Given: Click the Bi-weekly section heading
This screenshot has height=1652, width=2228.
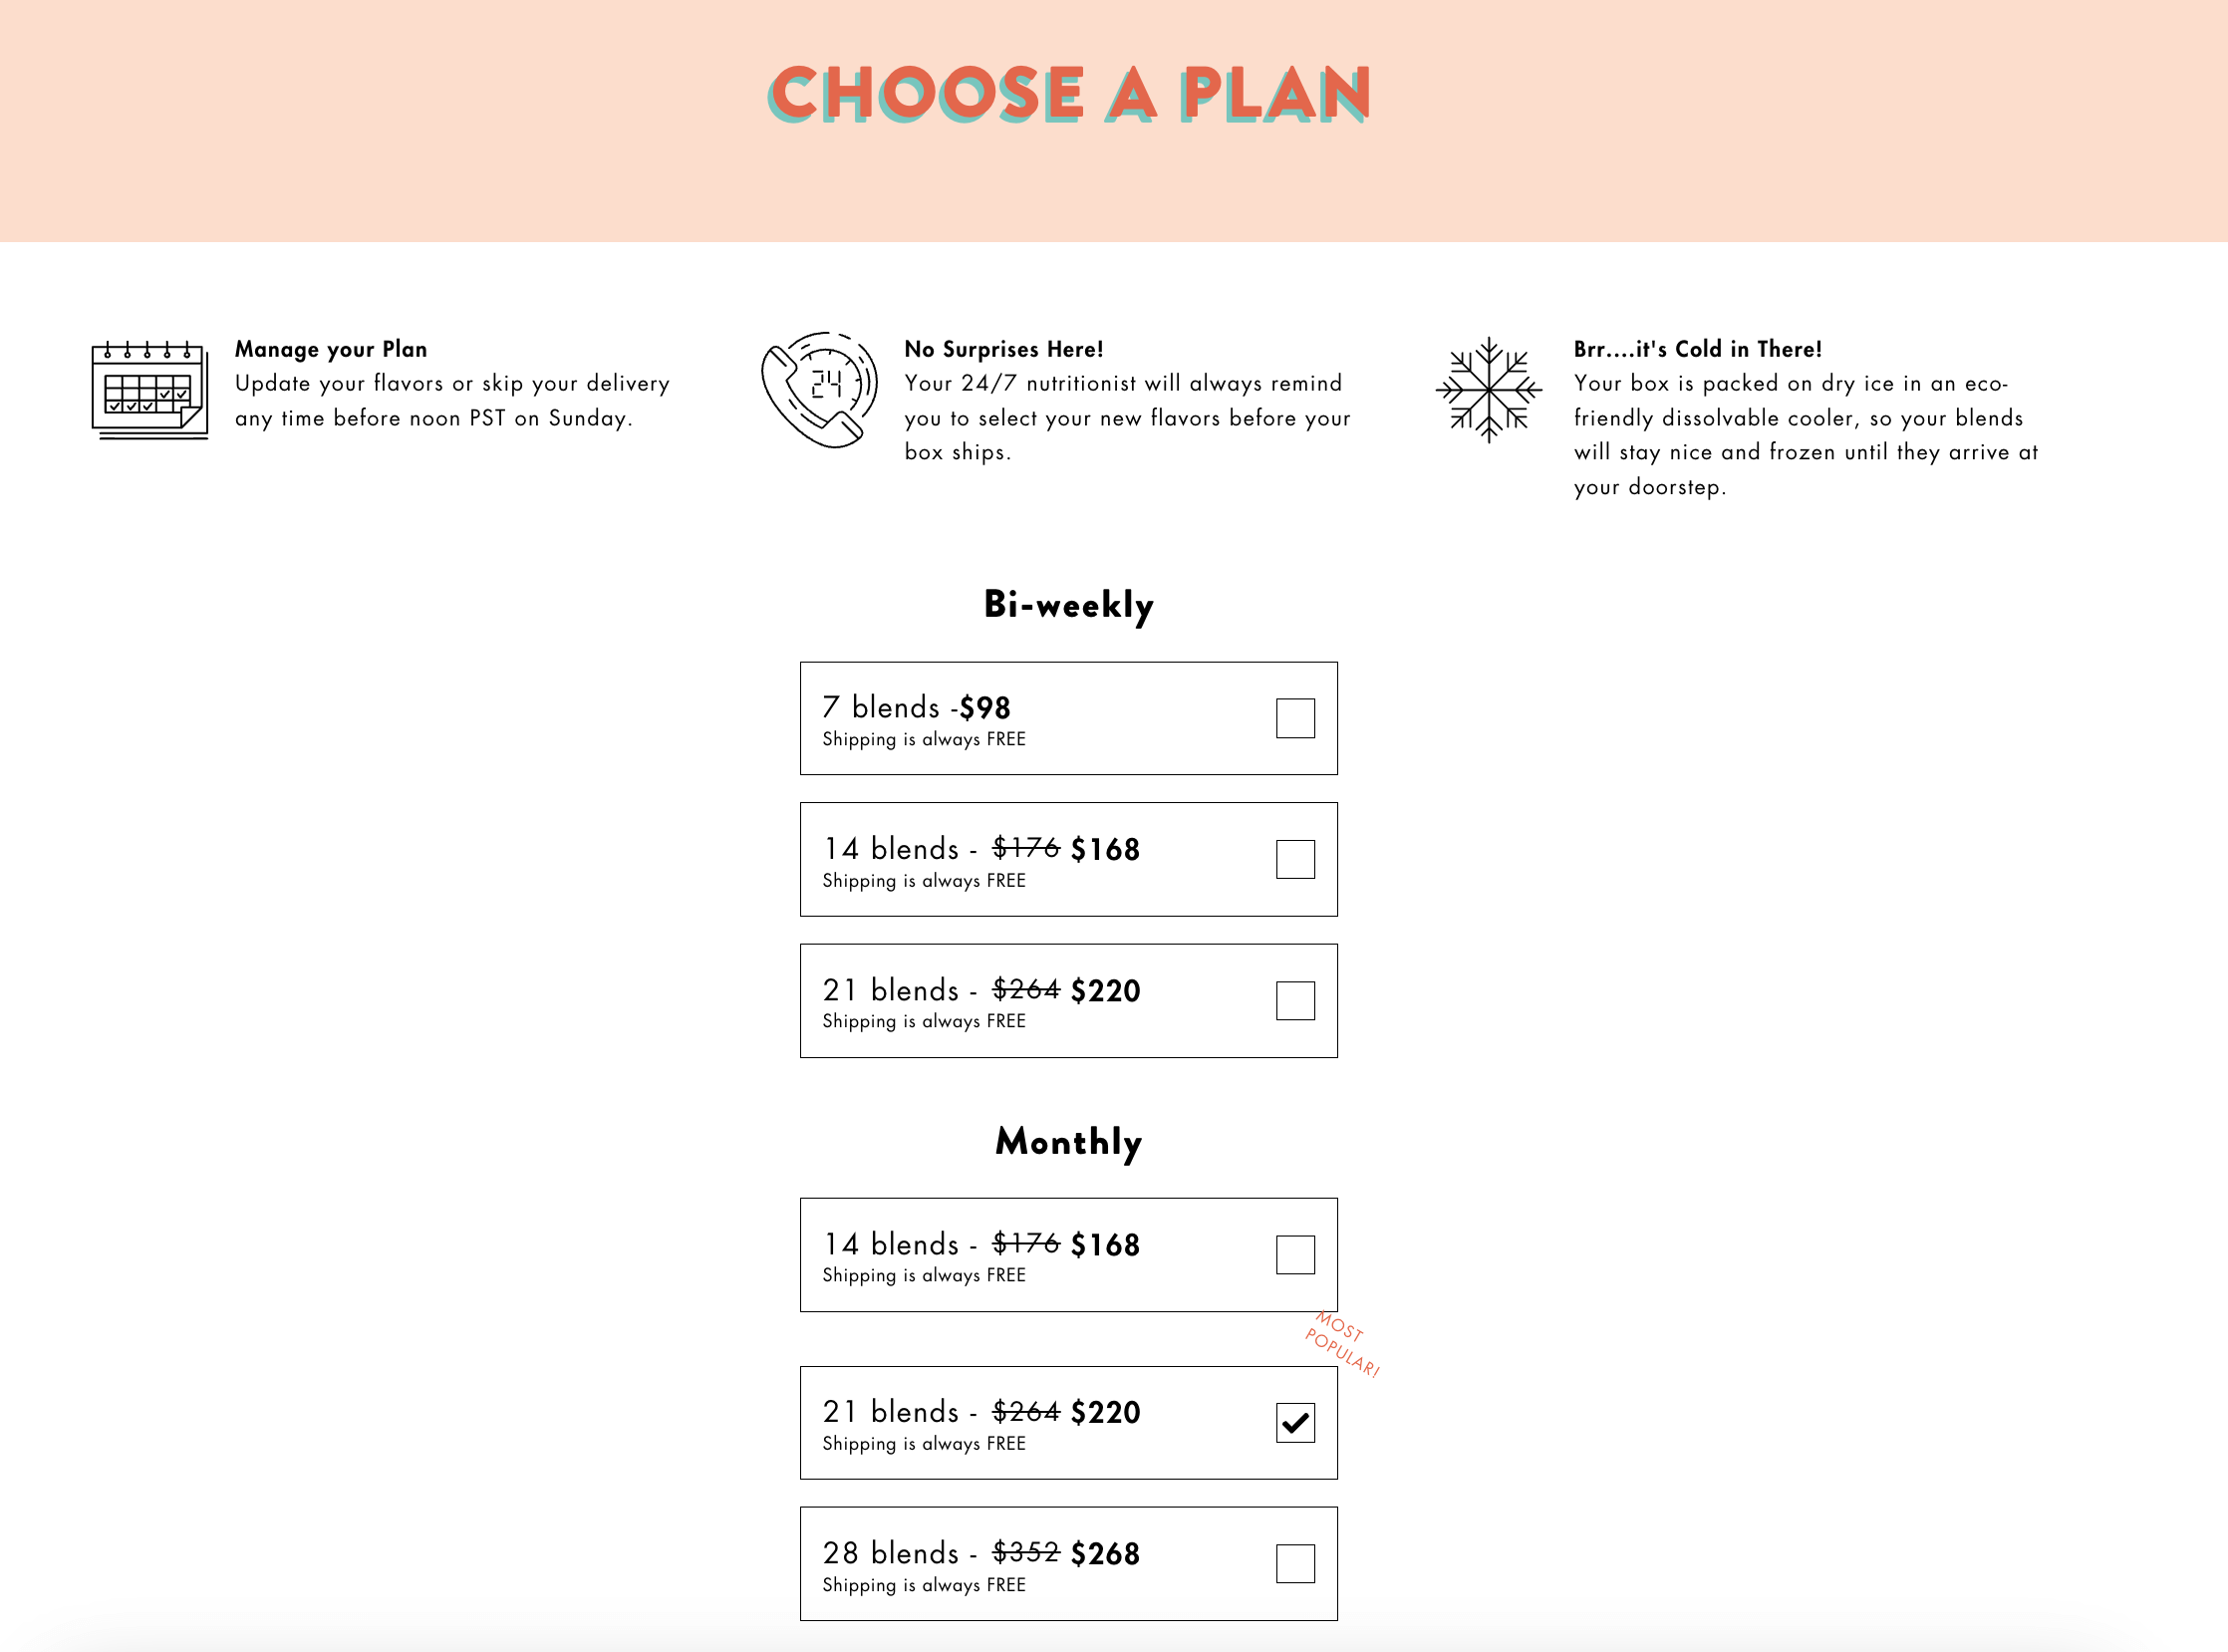Looking at the screenshot, I should 1067,603.
